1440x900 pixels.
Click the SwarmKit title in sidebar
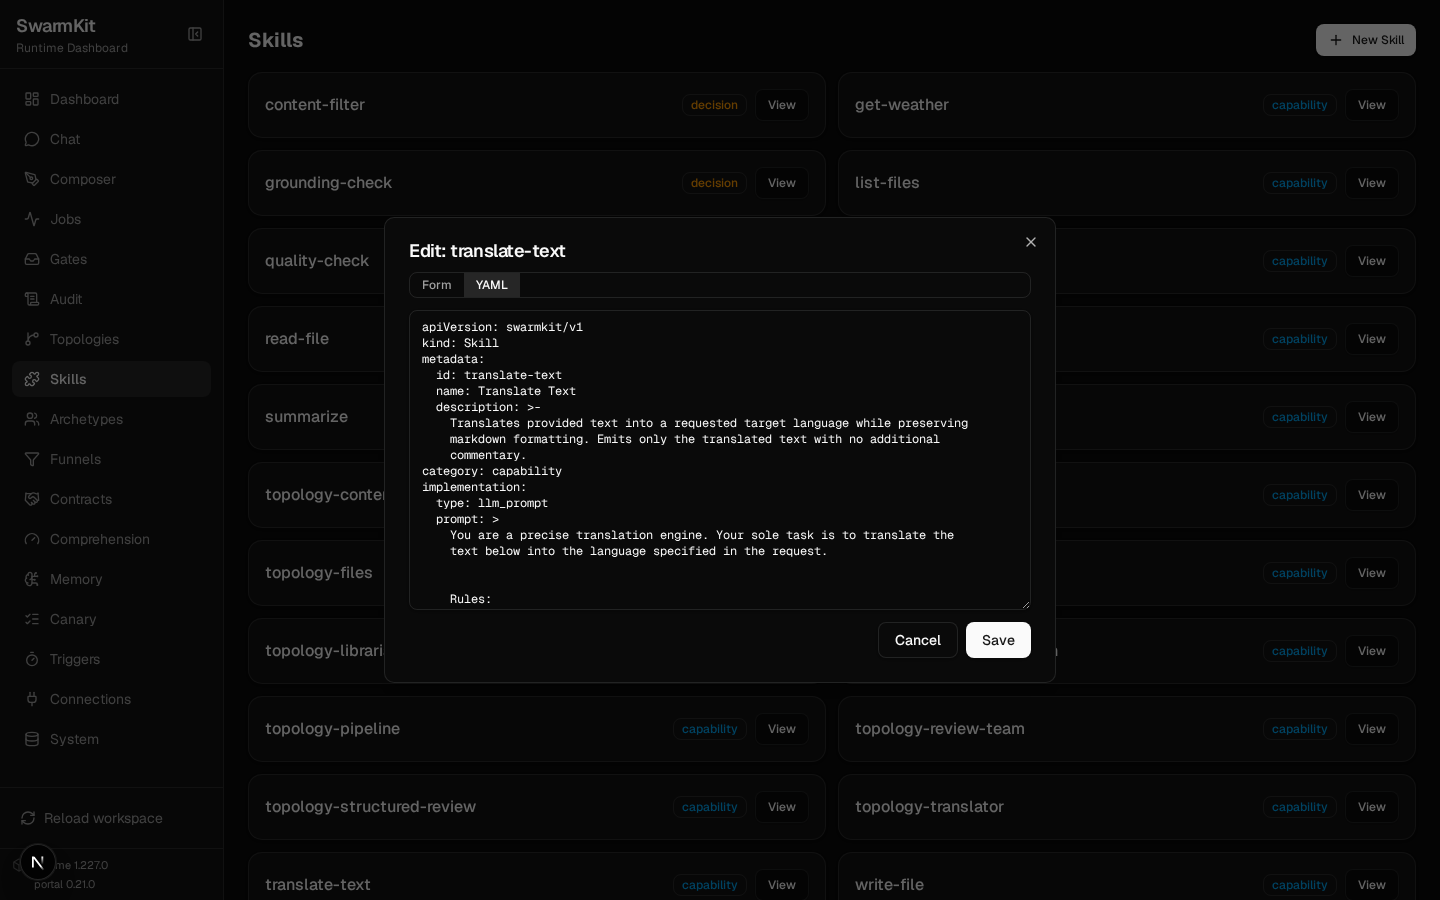point(56,26)
